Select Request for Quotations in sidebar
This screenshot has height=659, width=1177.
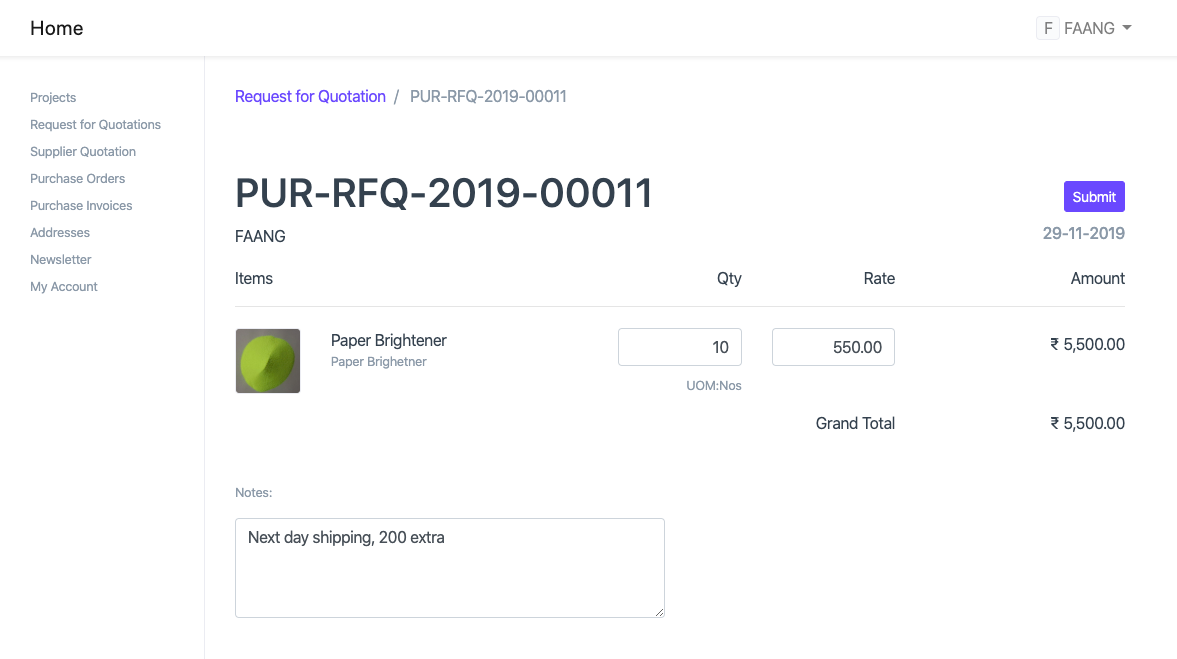(95, 124)
